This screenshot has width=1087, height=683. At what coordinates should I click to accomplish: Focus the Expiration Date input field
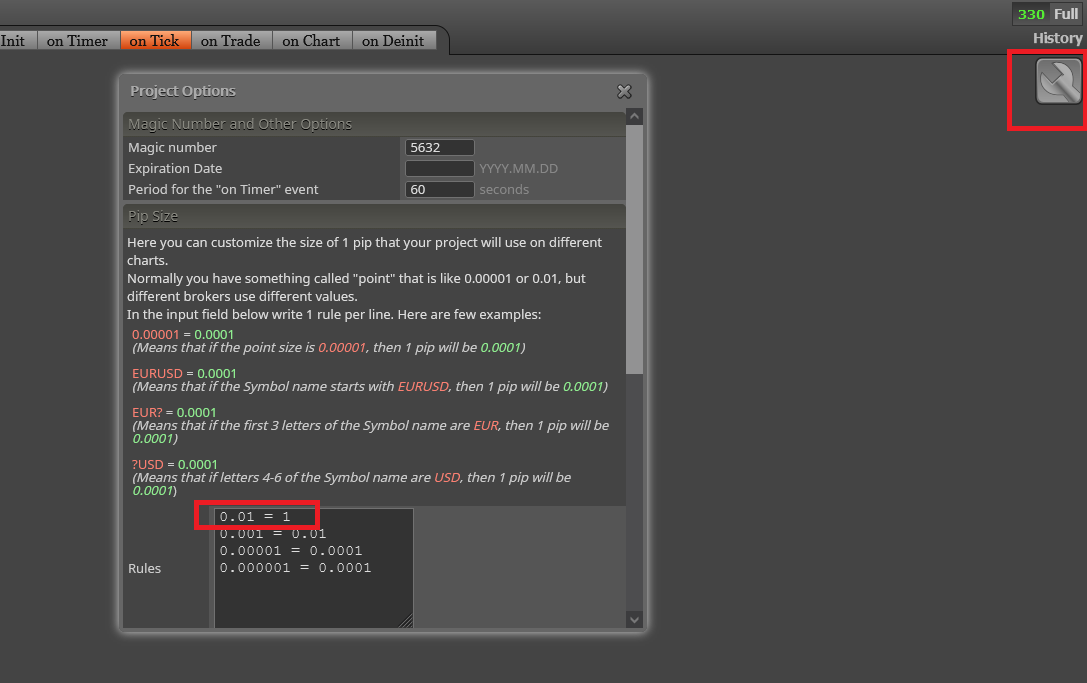[x=440, y=168]
